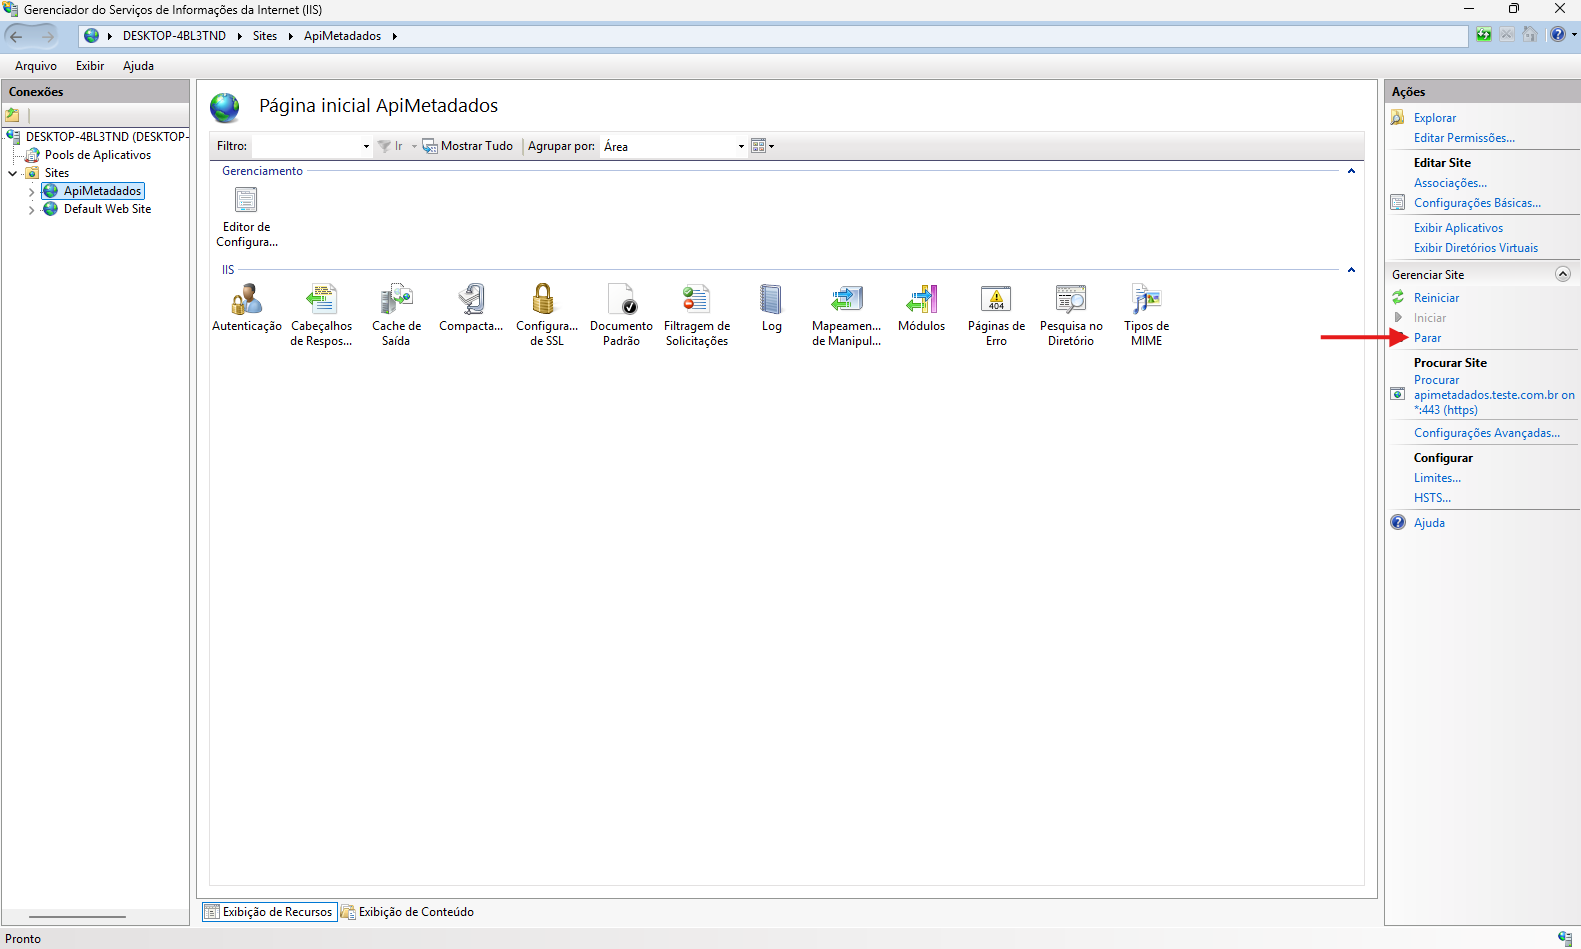
Task: Open the Arquivo menu
Action: coord(36,66)
